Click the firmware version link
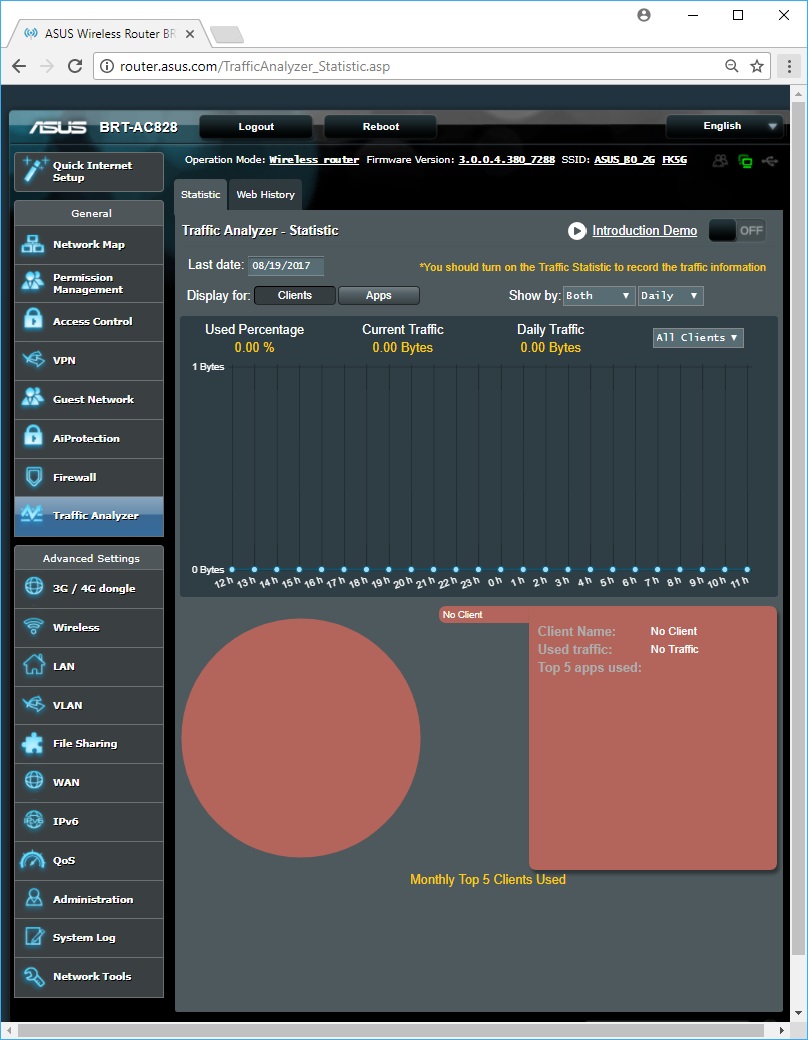 pyautogui.click(x=506, y=160)
